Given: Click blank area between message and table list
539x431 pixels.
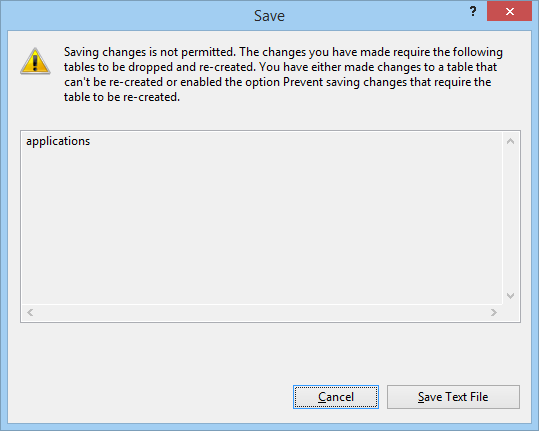Looking at the screenshot, I should click(x=269, y=118).
